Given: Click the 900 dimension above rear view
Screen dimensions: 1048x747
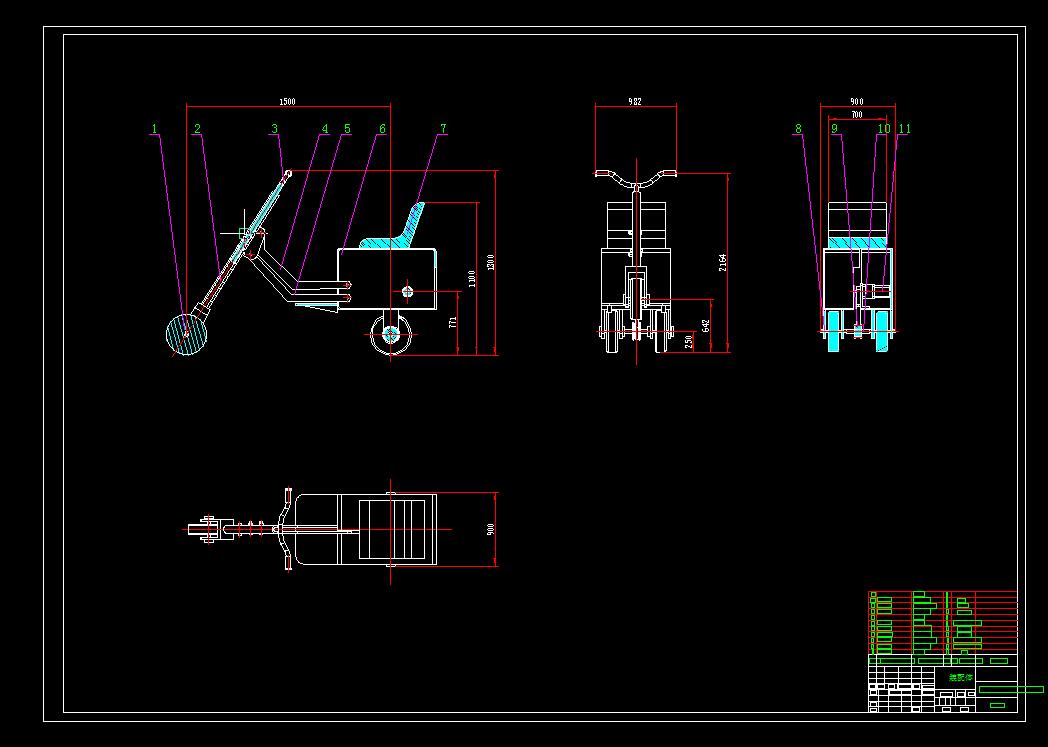Looking at the screenshot, I should [x=855, y=100].
